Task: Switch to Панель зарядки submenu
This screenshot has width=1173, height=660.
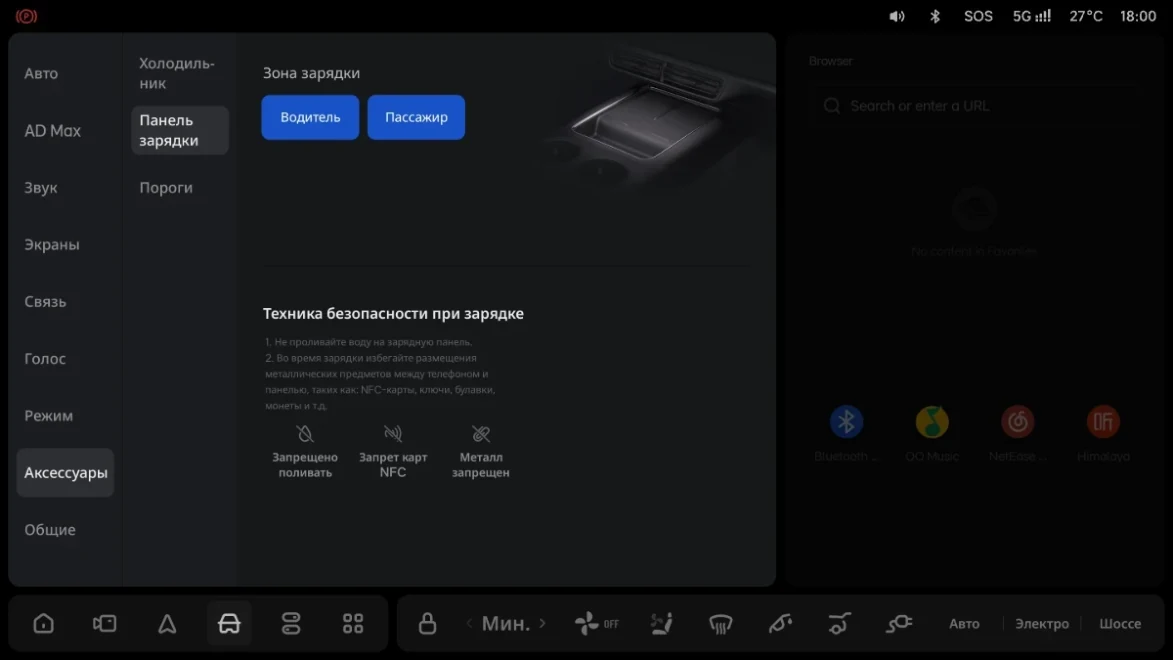Action: coord(180,130)
